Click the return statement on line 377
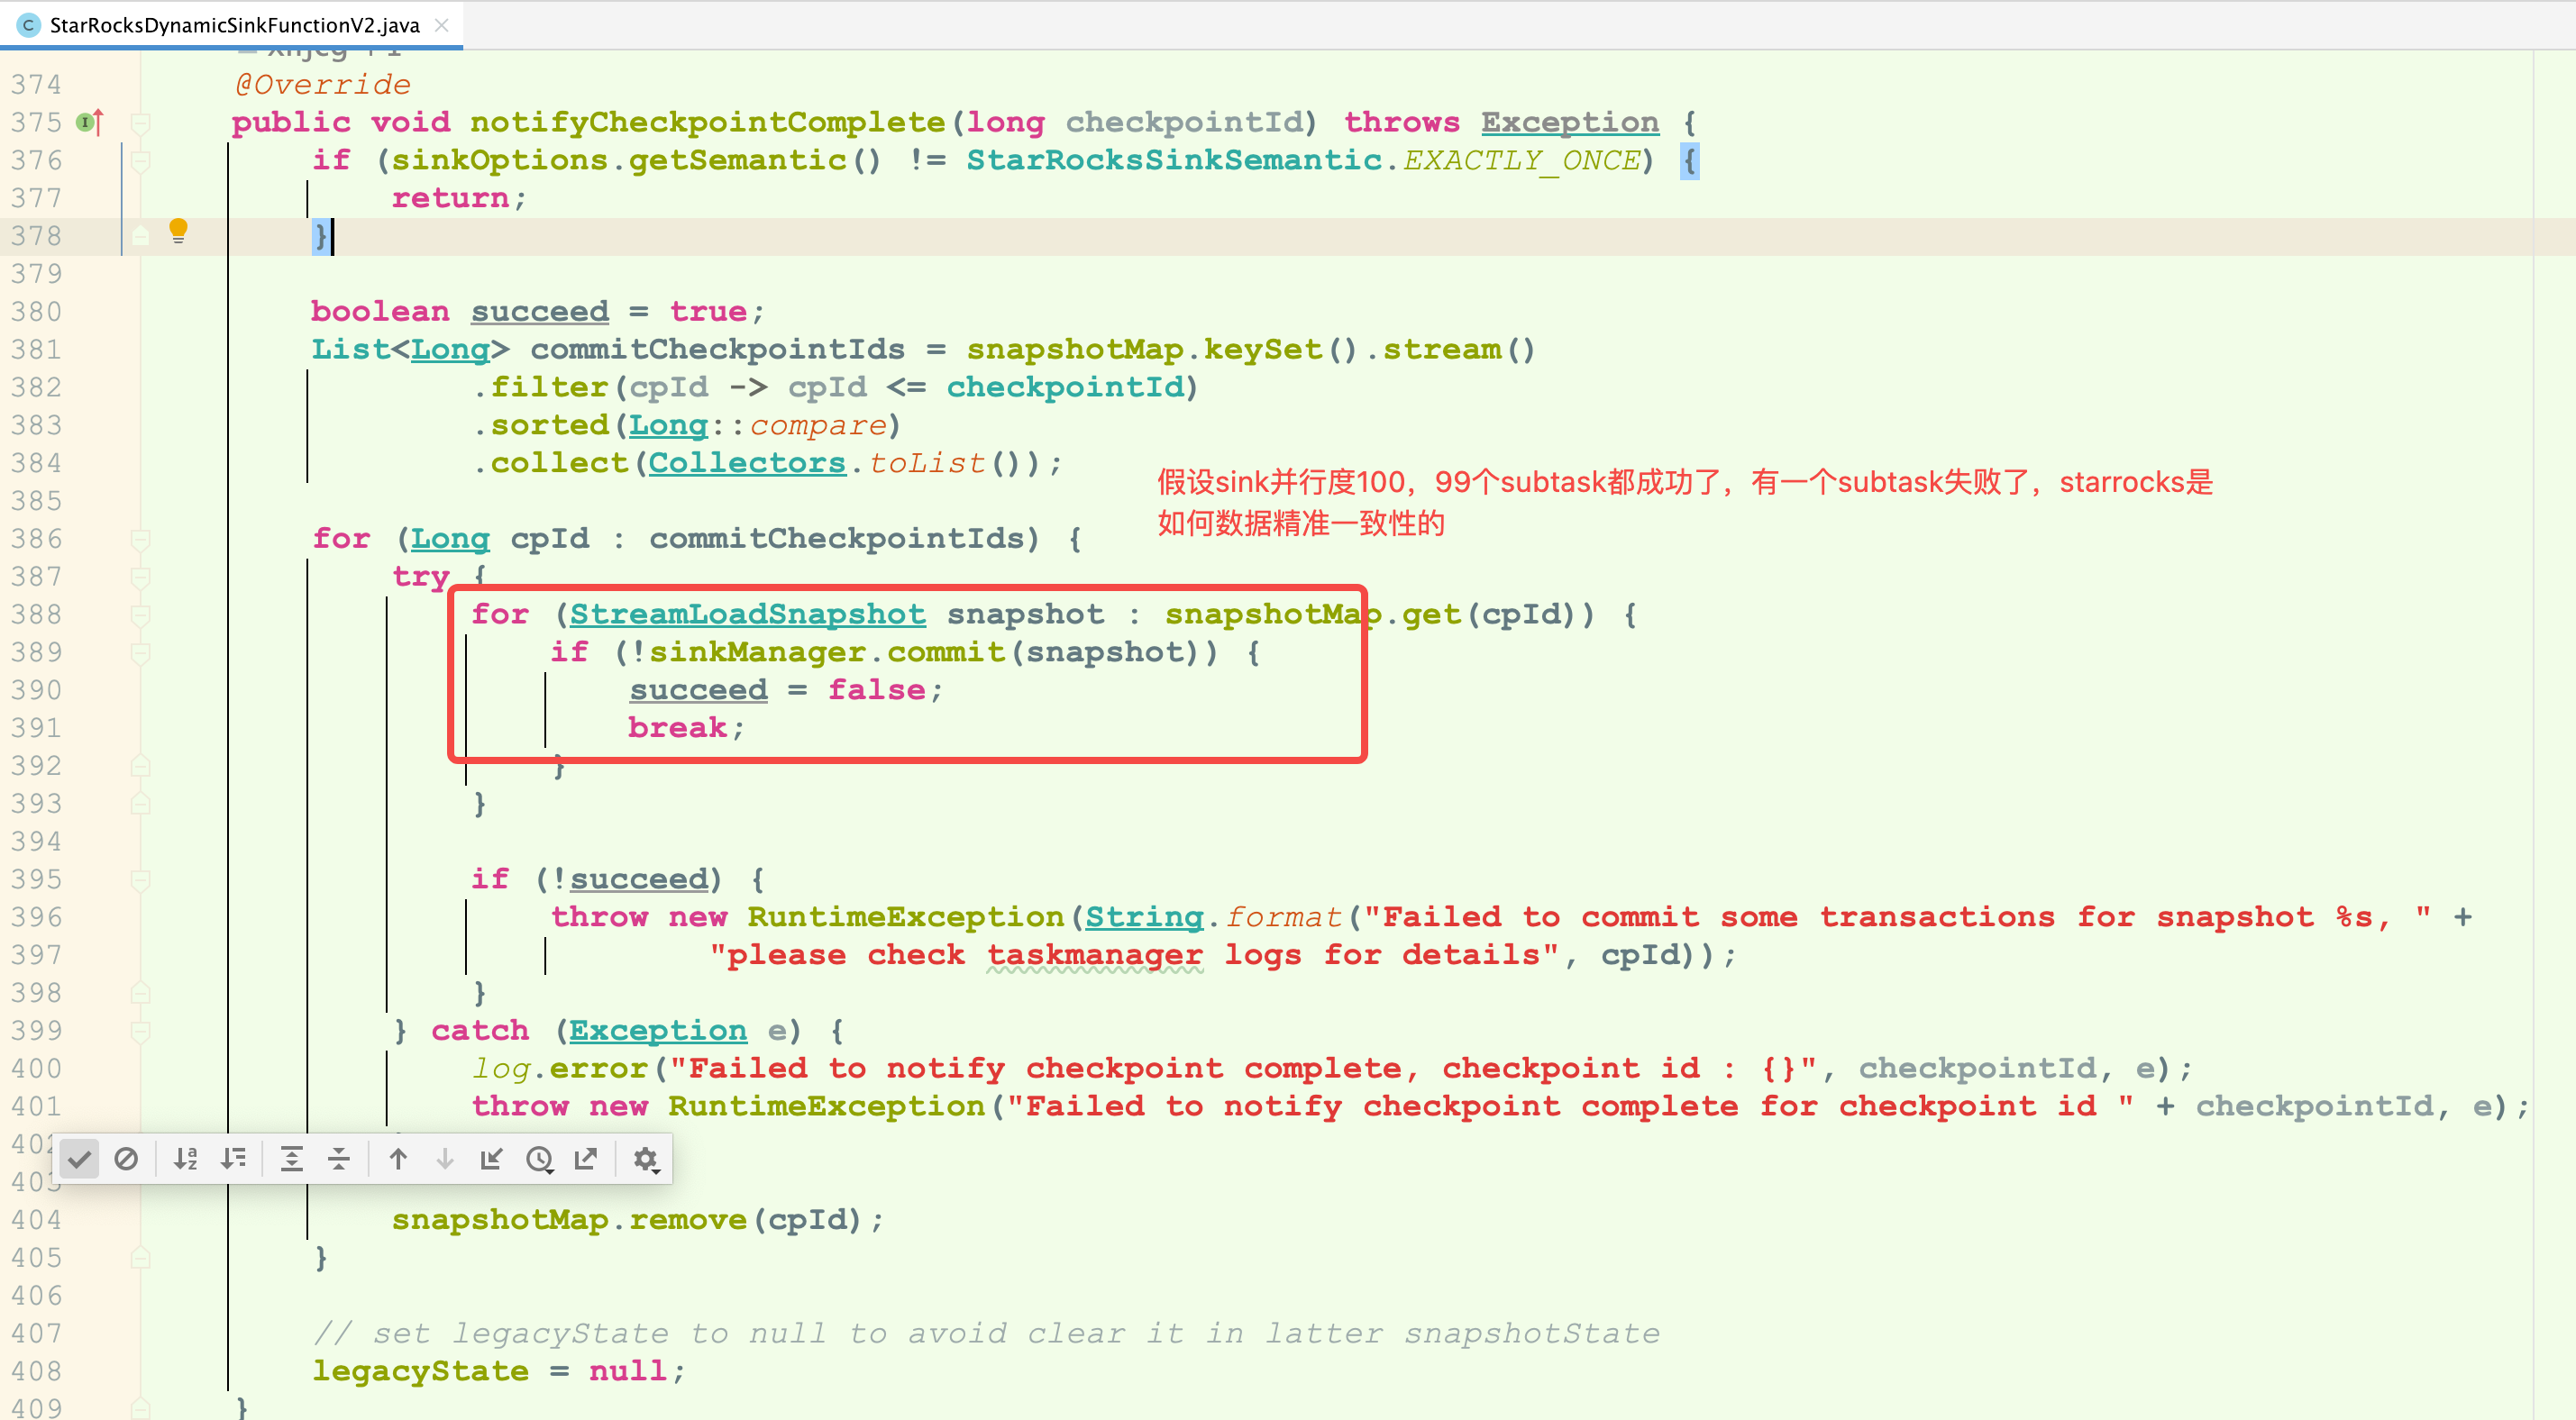The image size is (2576, 1420). pos(451,198)
